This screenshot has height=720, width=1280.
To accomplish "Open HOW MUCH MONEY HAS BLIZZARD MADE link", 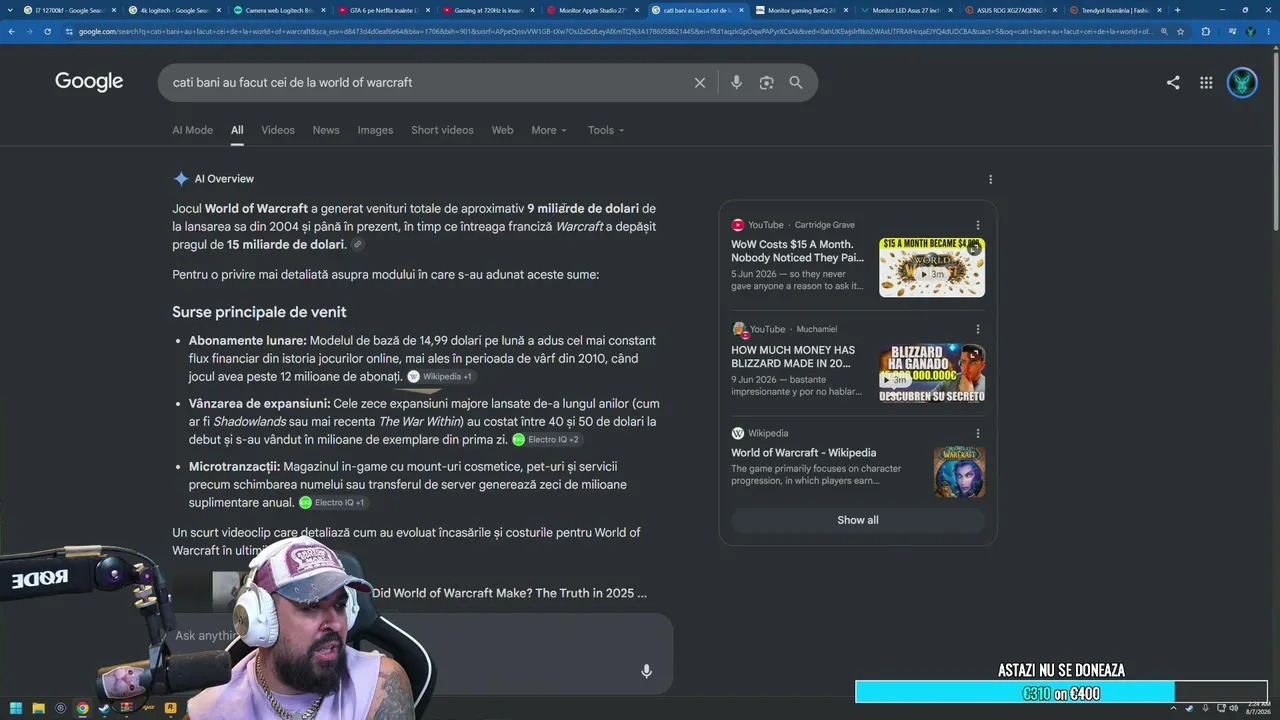I will (793, 357).
